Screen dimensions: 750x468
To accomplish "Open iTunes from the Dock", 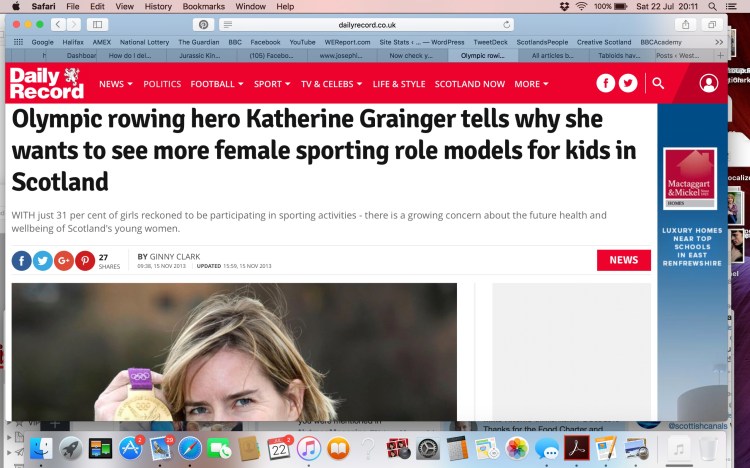I will (x=309, y=449).
